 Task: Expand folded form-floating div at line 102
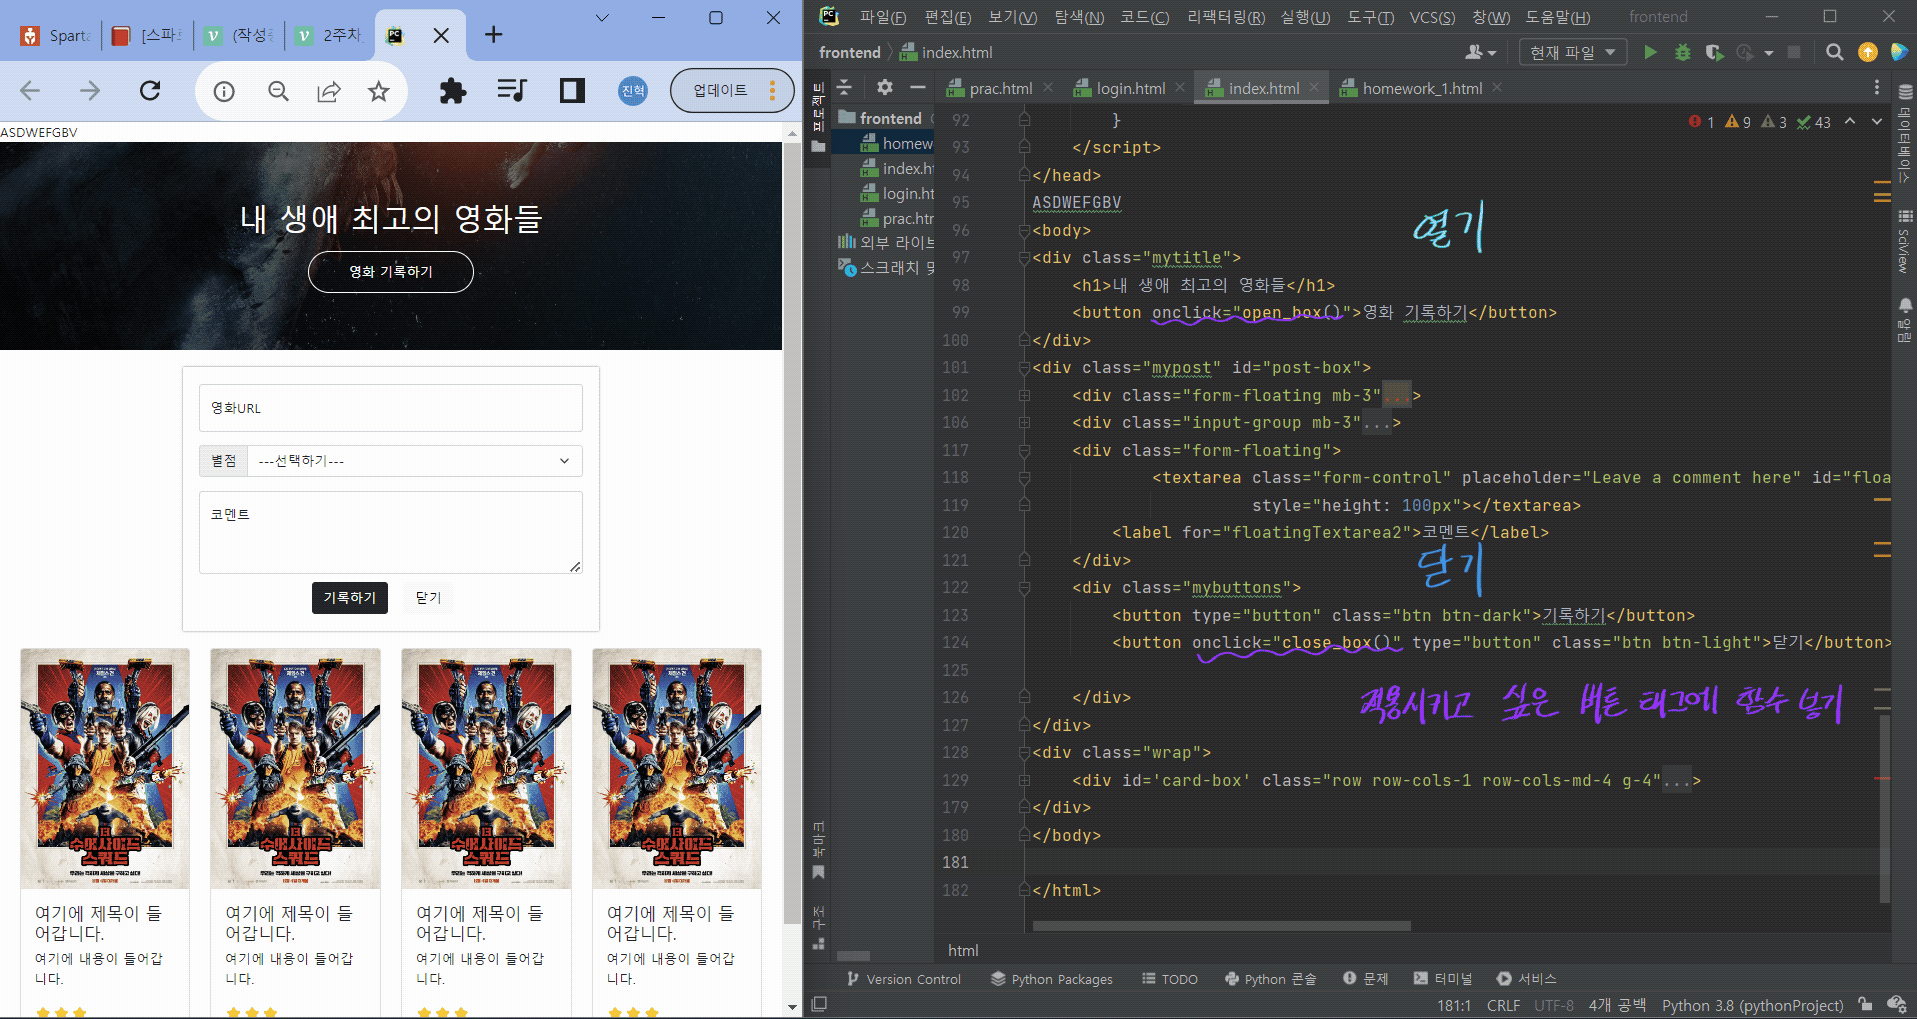1024,396
